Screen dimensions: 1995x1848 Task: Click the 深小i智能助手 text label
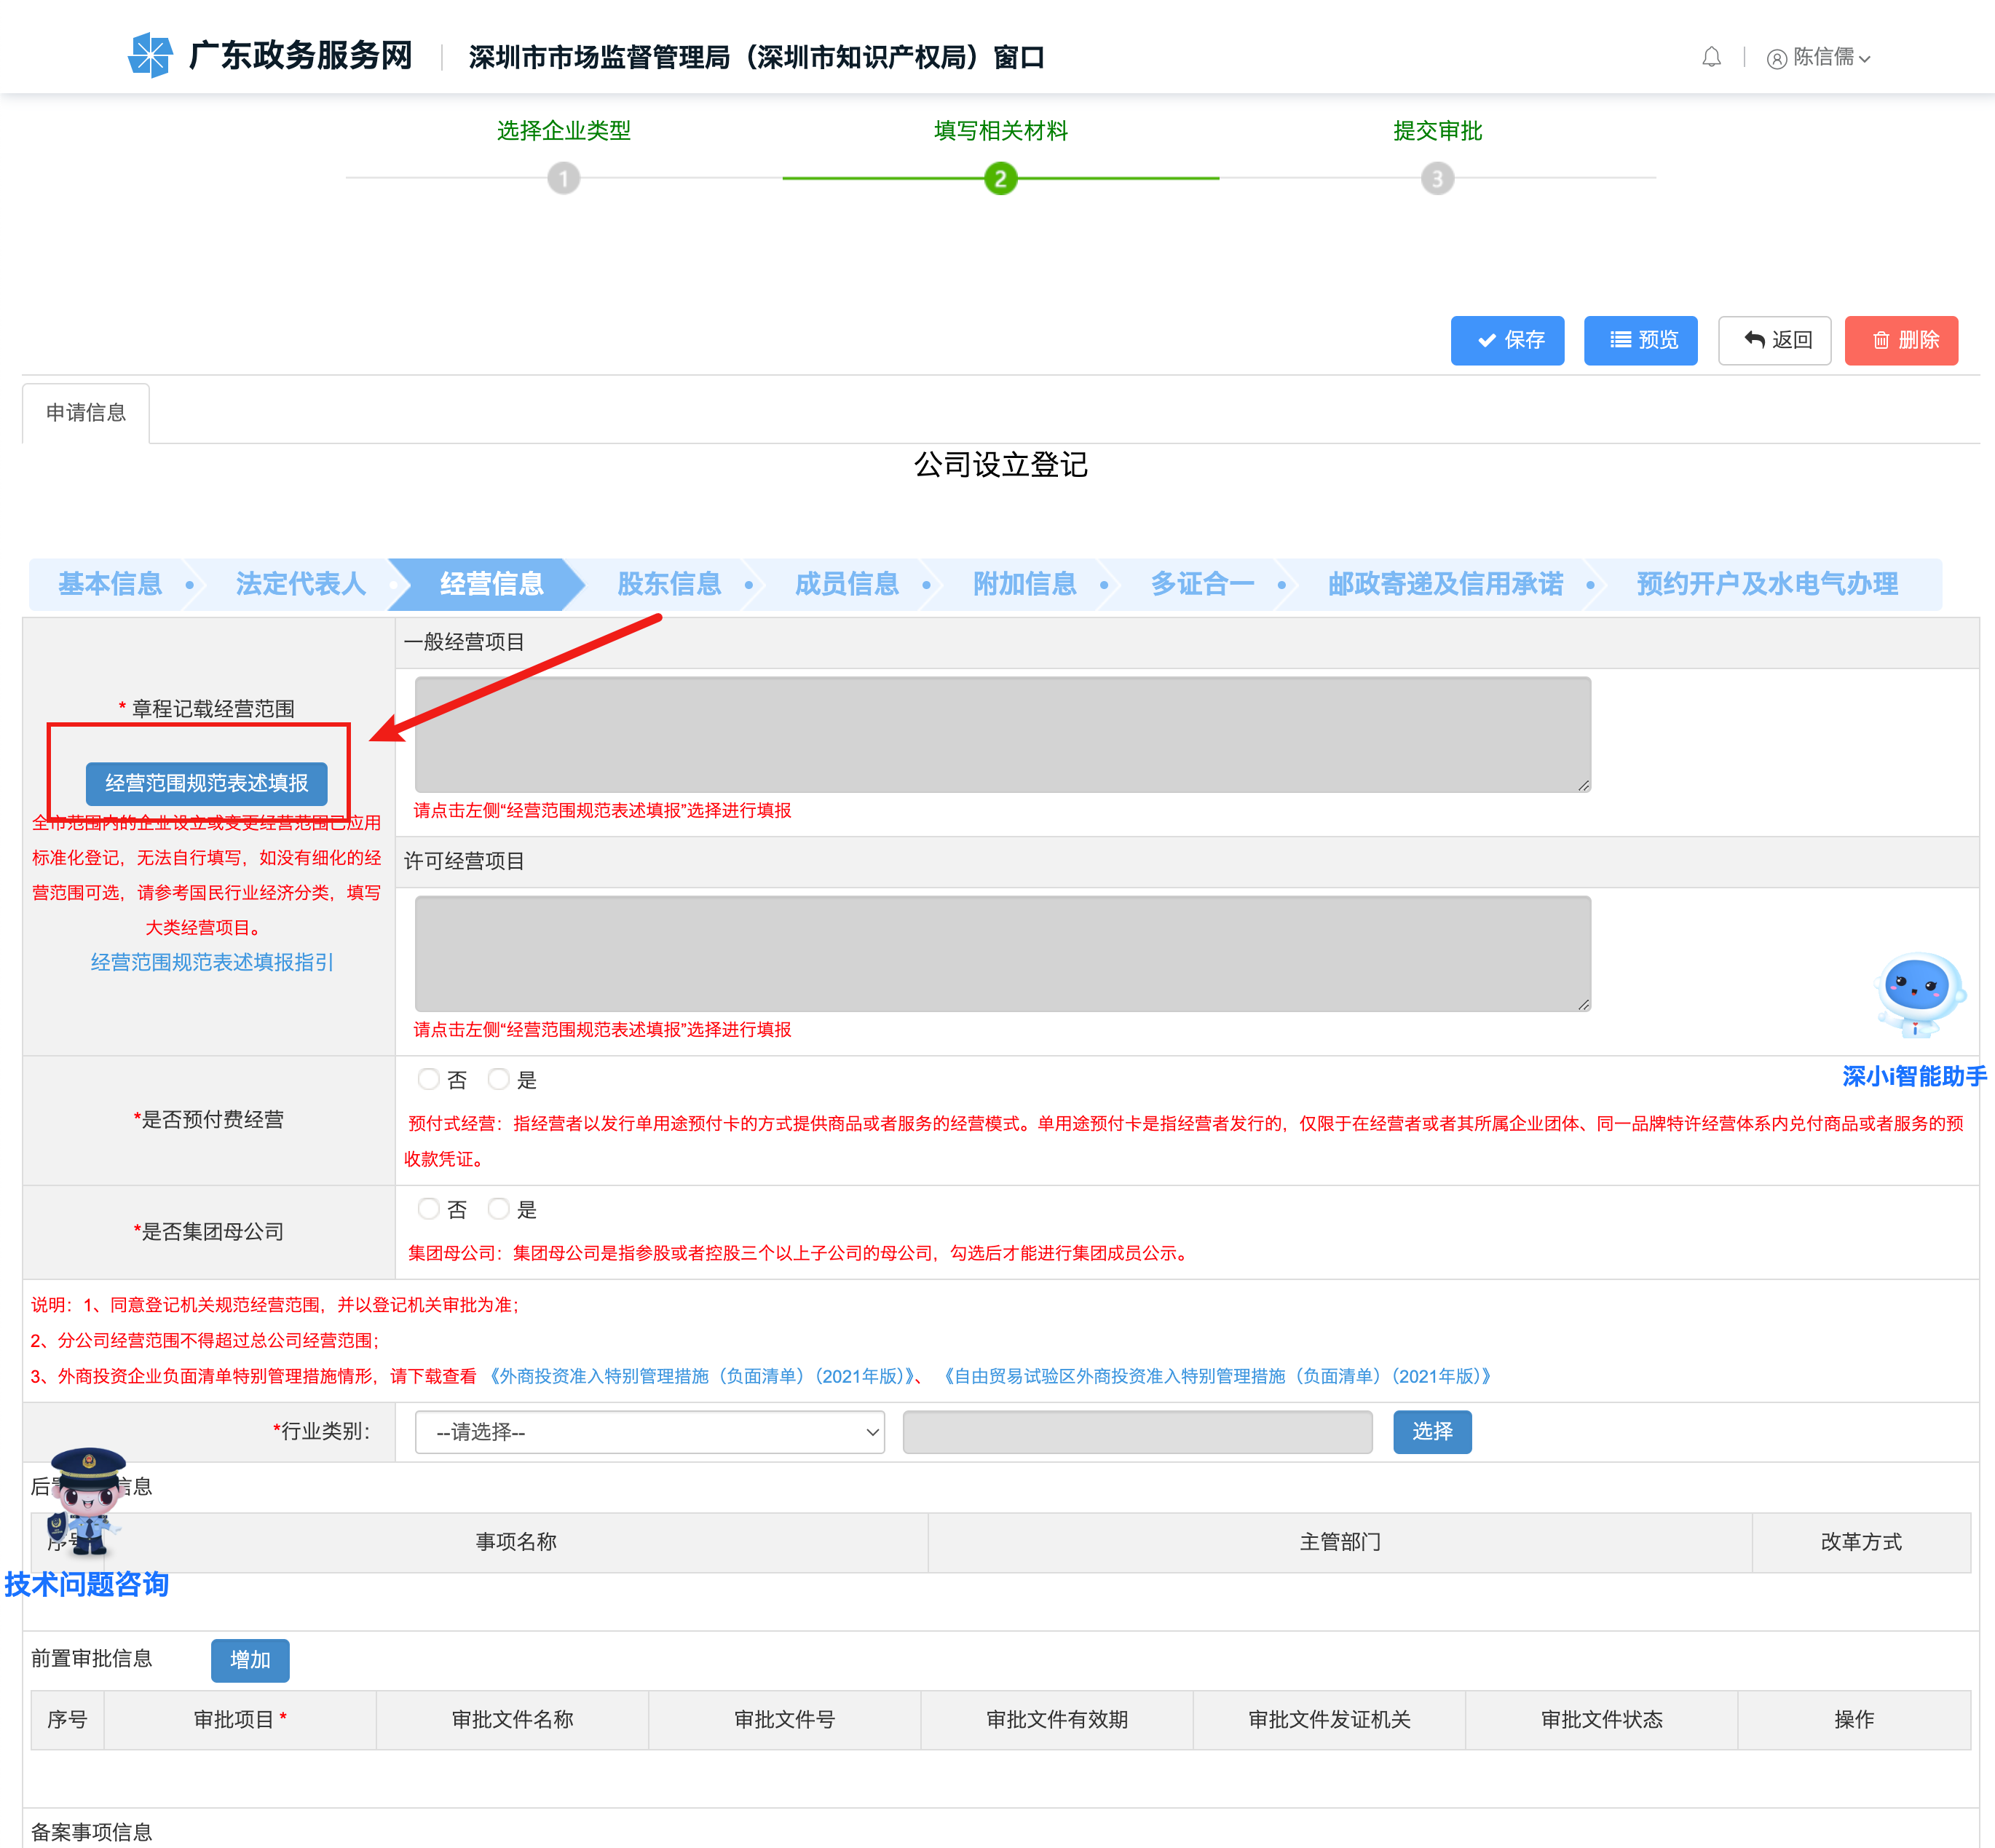tap(1914, 1077)
